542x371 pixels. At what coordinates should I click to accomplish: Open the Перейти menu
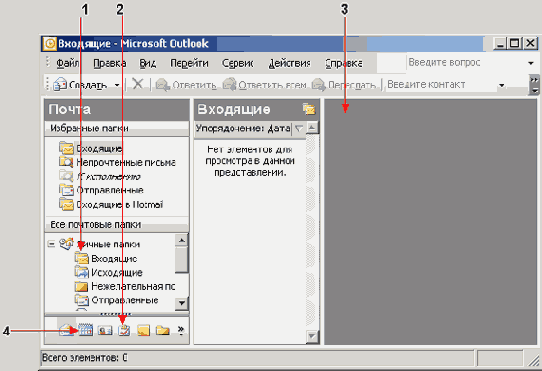(x=189, y=63)
